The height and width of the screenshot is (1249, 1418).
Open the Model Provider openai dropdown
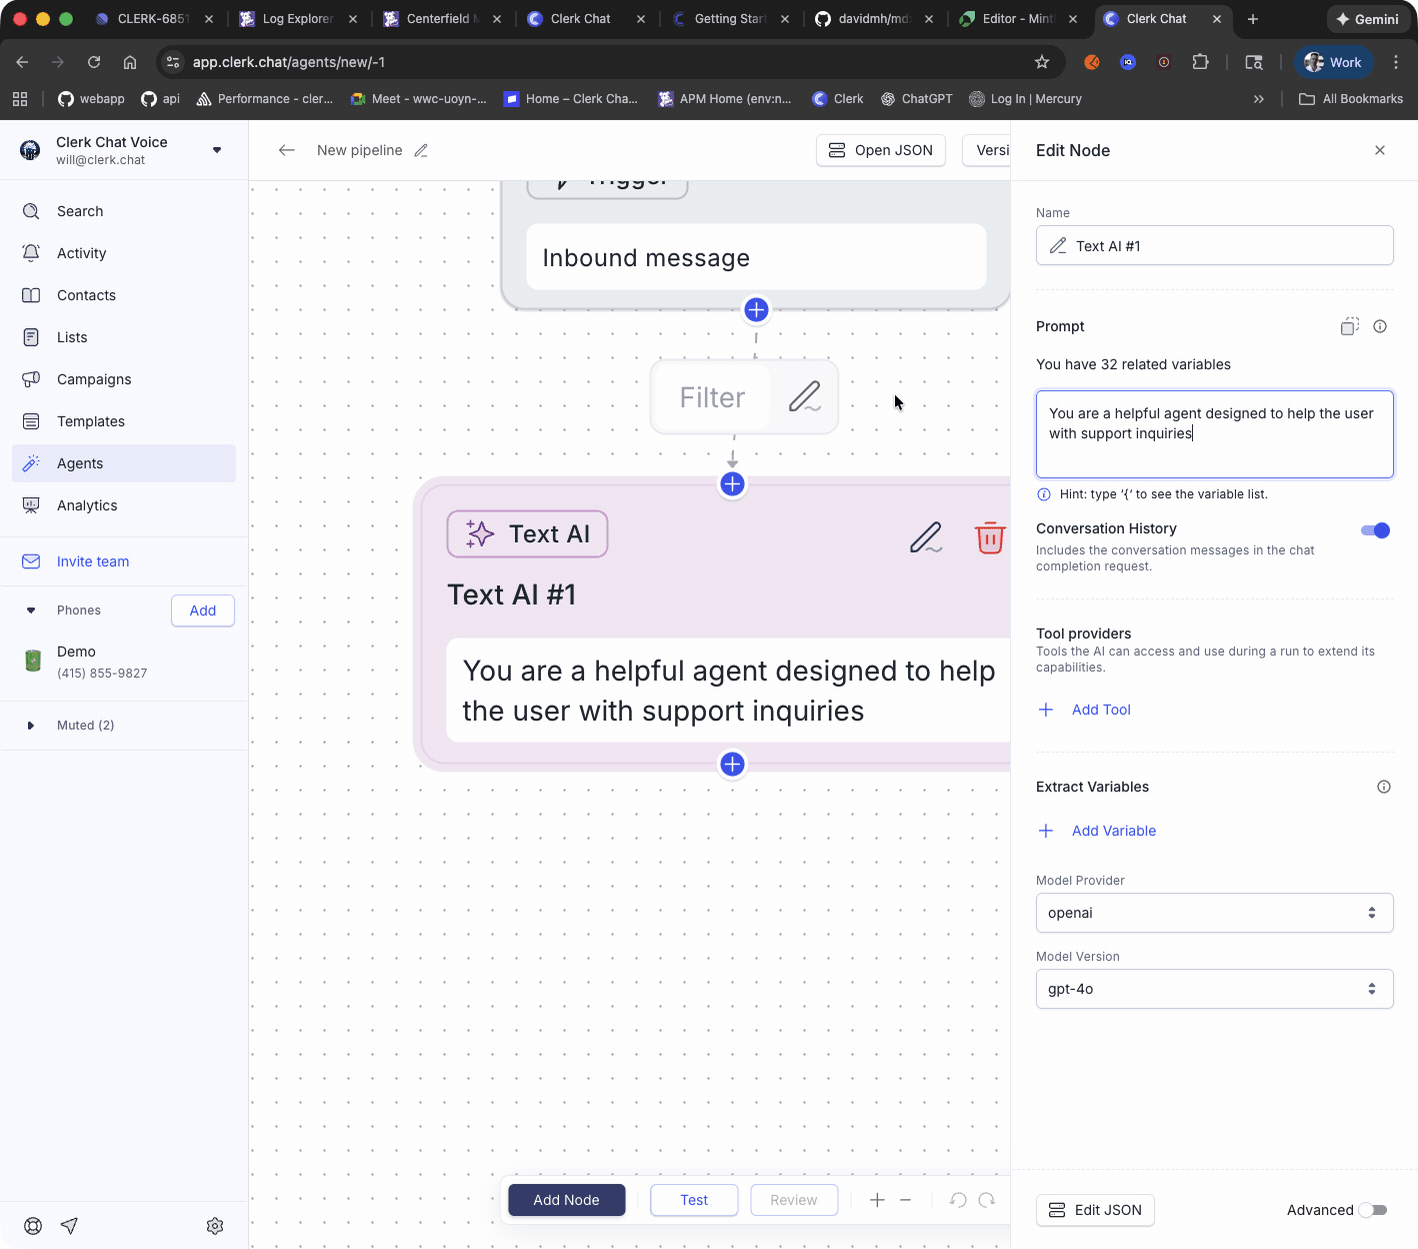(x=1215, y=912)
